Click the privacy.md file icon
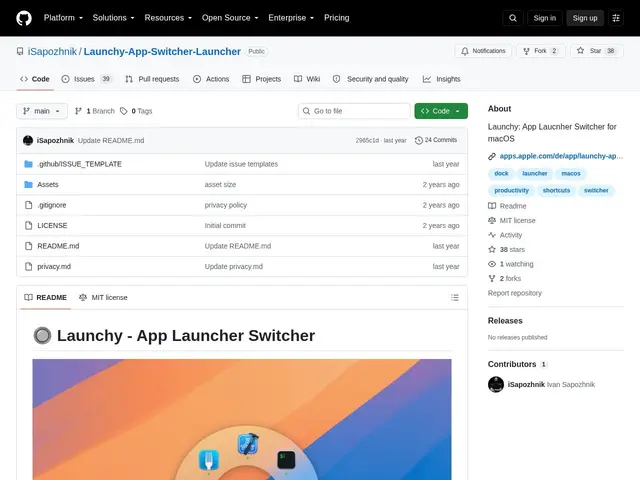This screenshot has width=640, height=480. coord(28,266)
